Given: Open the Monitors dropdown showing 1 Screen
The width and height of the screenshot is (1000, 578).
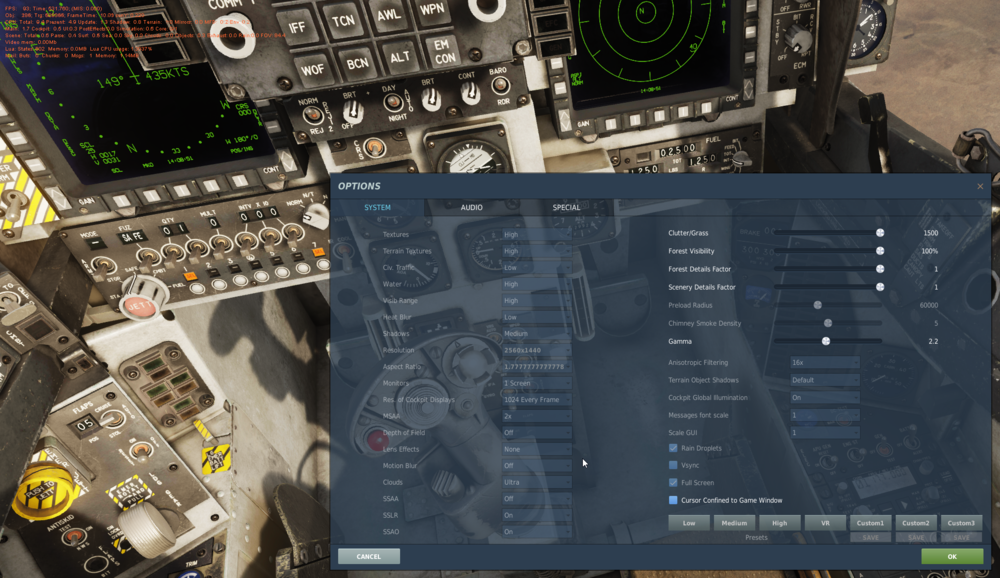Looking at the screenshot, I should (536, 383).
